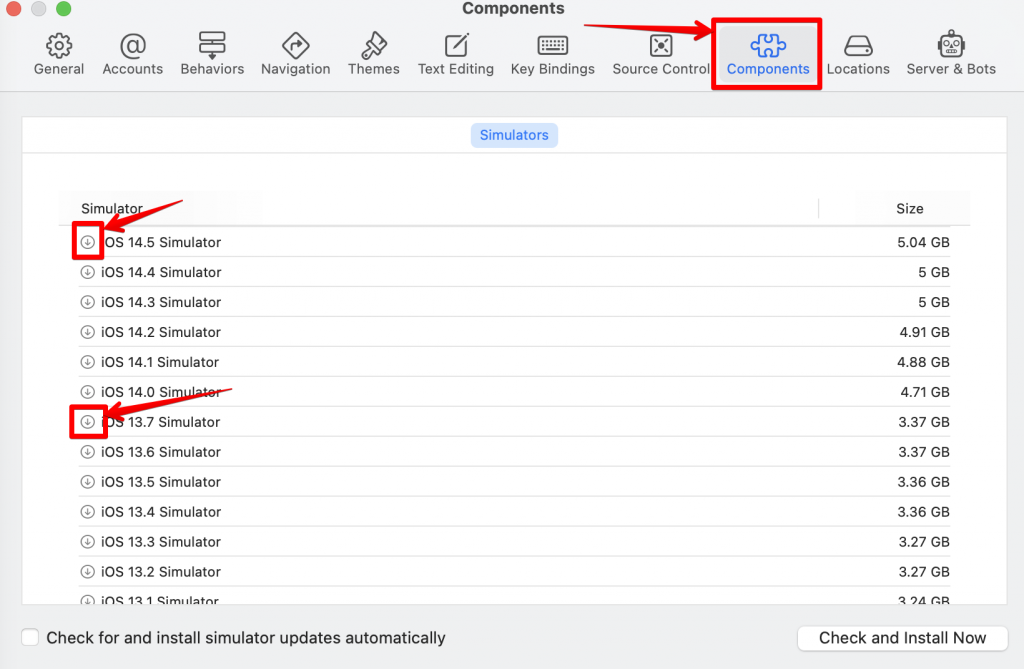The image size is (1024, 669).
Task: Click the Check and Install Now button
Action: click(903, 638)
